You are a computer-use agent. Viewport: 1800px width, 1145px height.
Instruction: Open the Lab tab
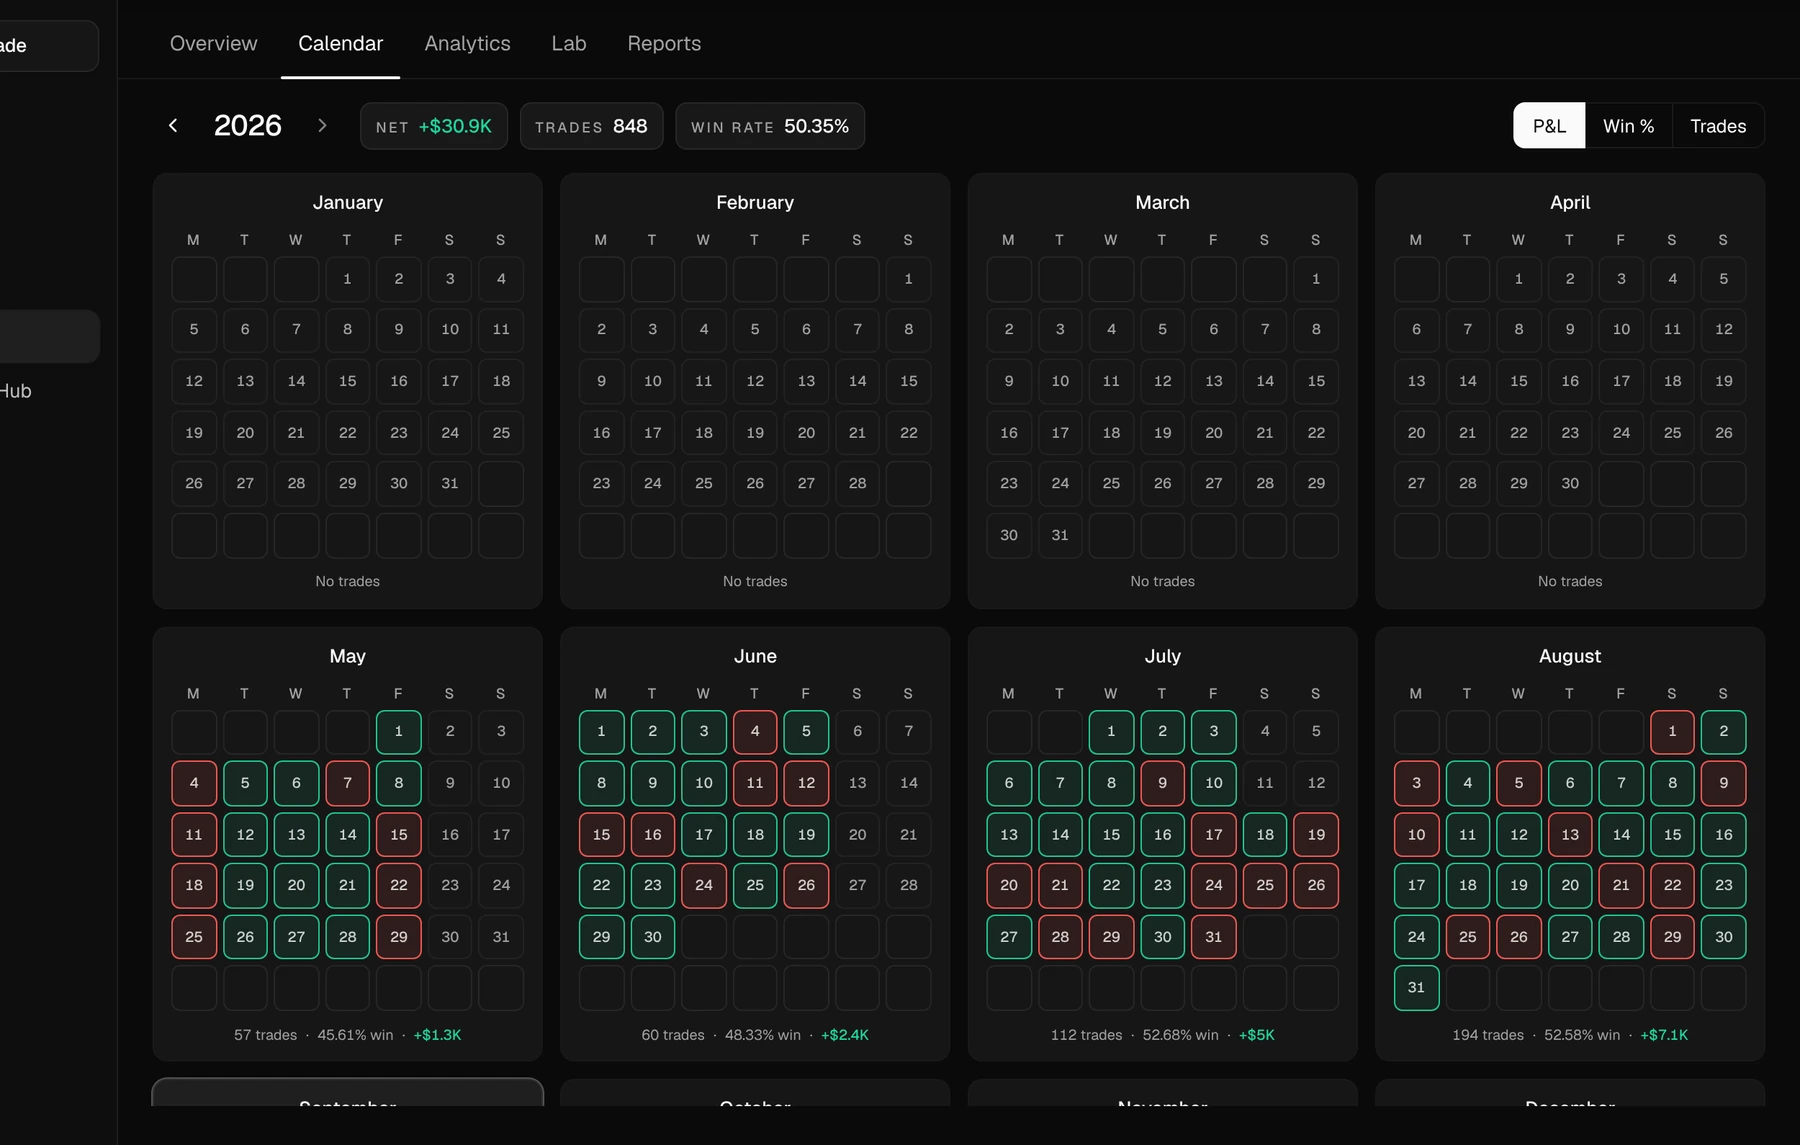pos(569,43)
